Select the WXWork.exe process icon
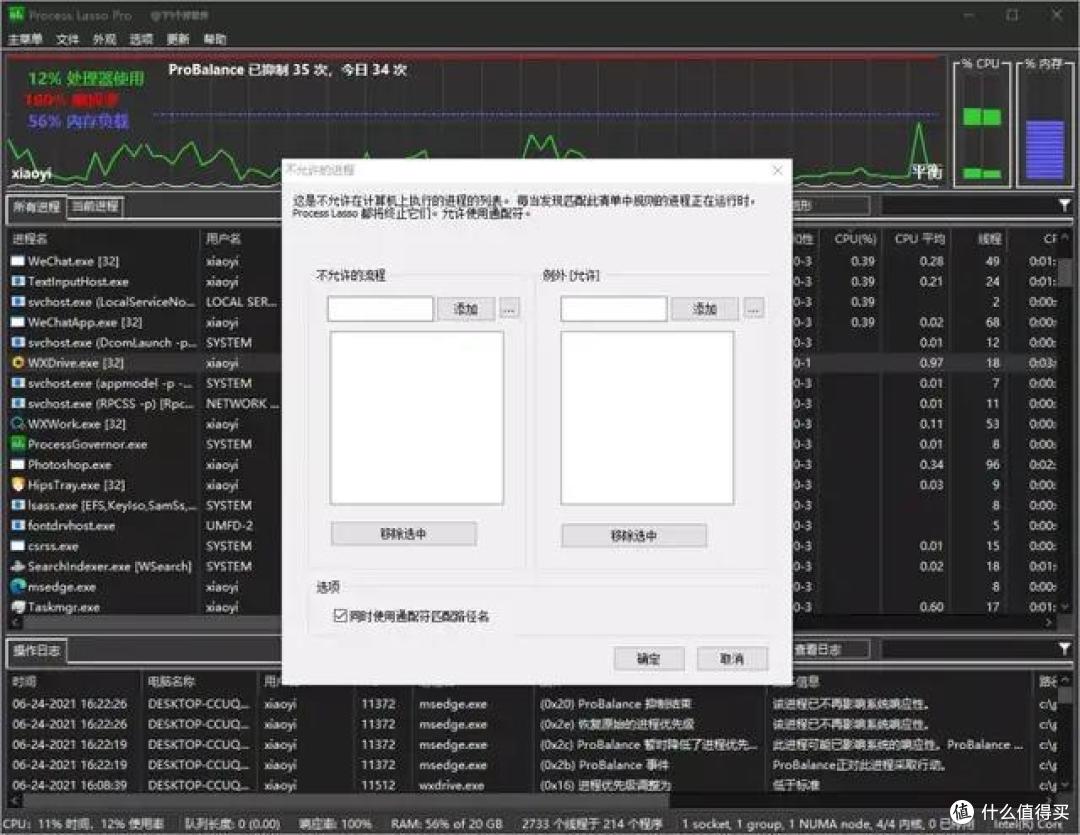Image resolution: width=1080 pixels, height=835 pixels. click(x=18, y=424)
